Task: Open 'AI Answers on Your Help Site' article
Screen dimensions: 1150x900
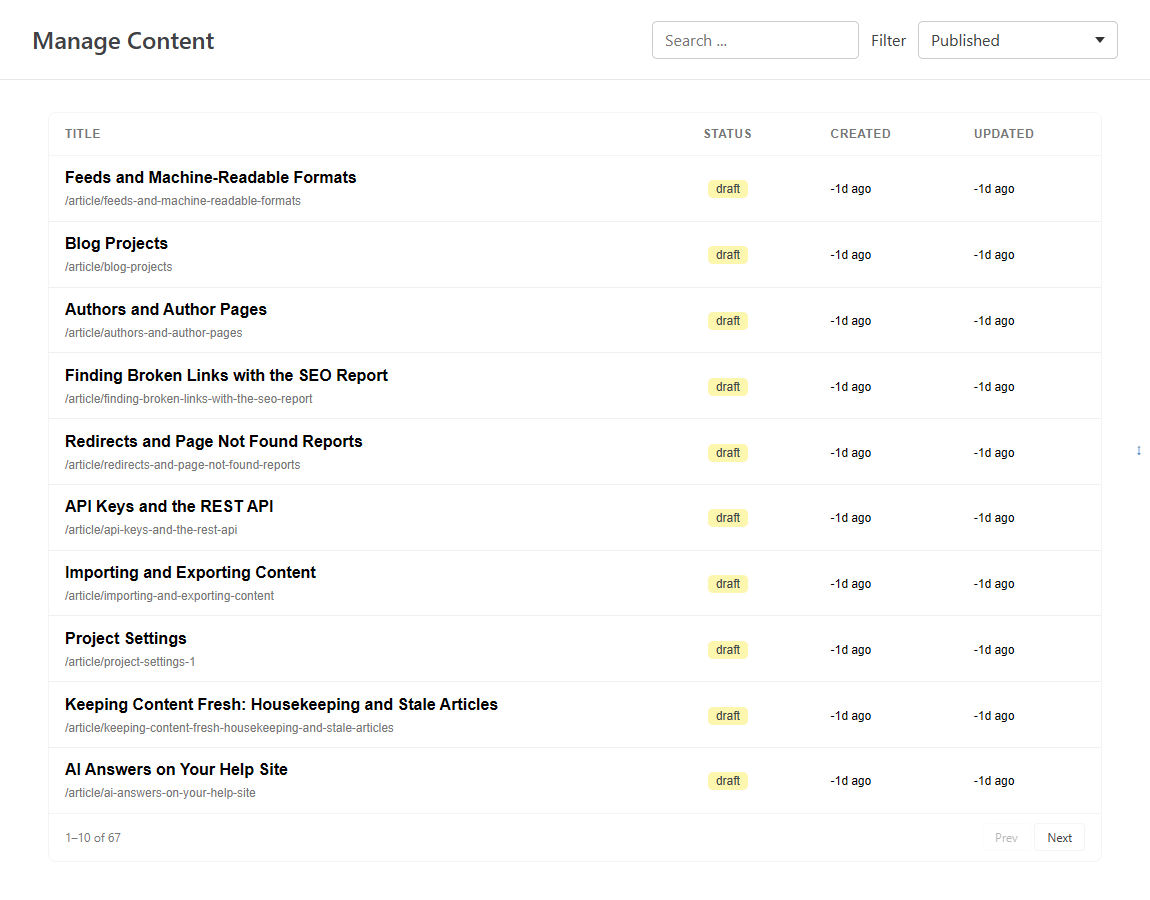Action: pyautogui.click(x=176, y=769)
